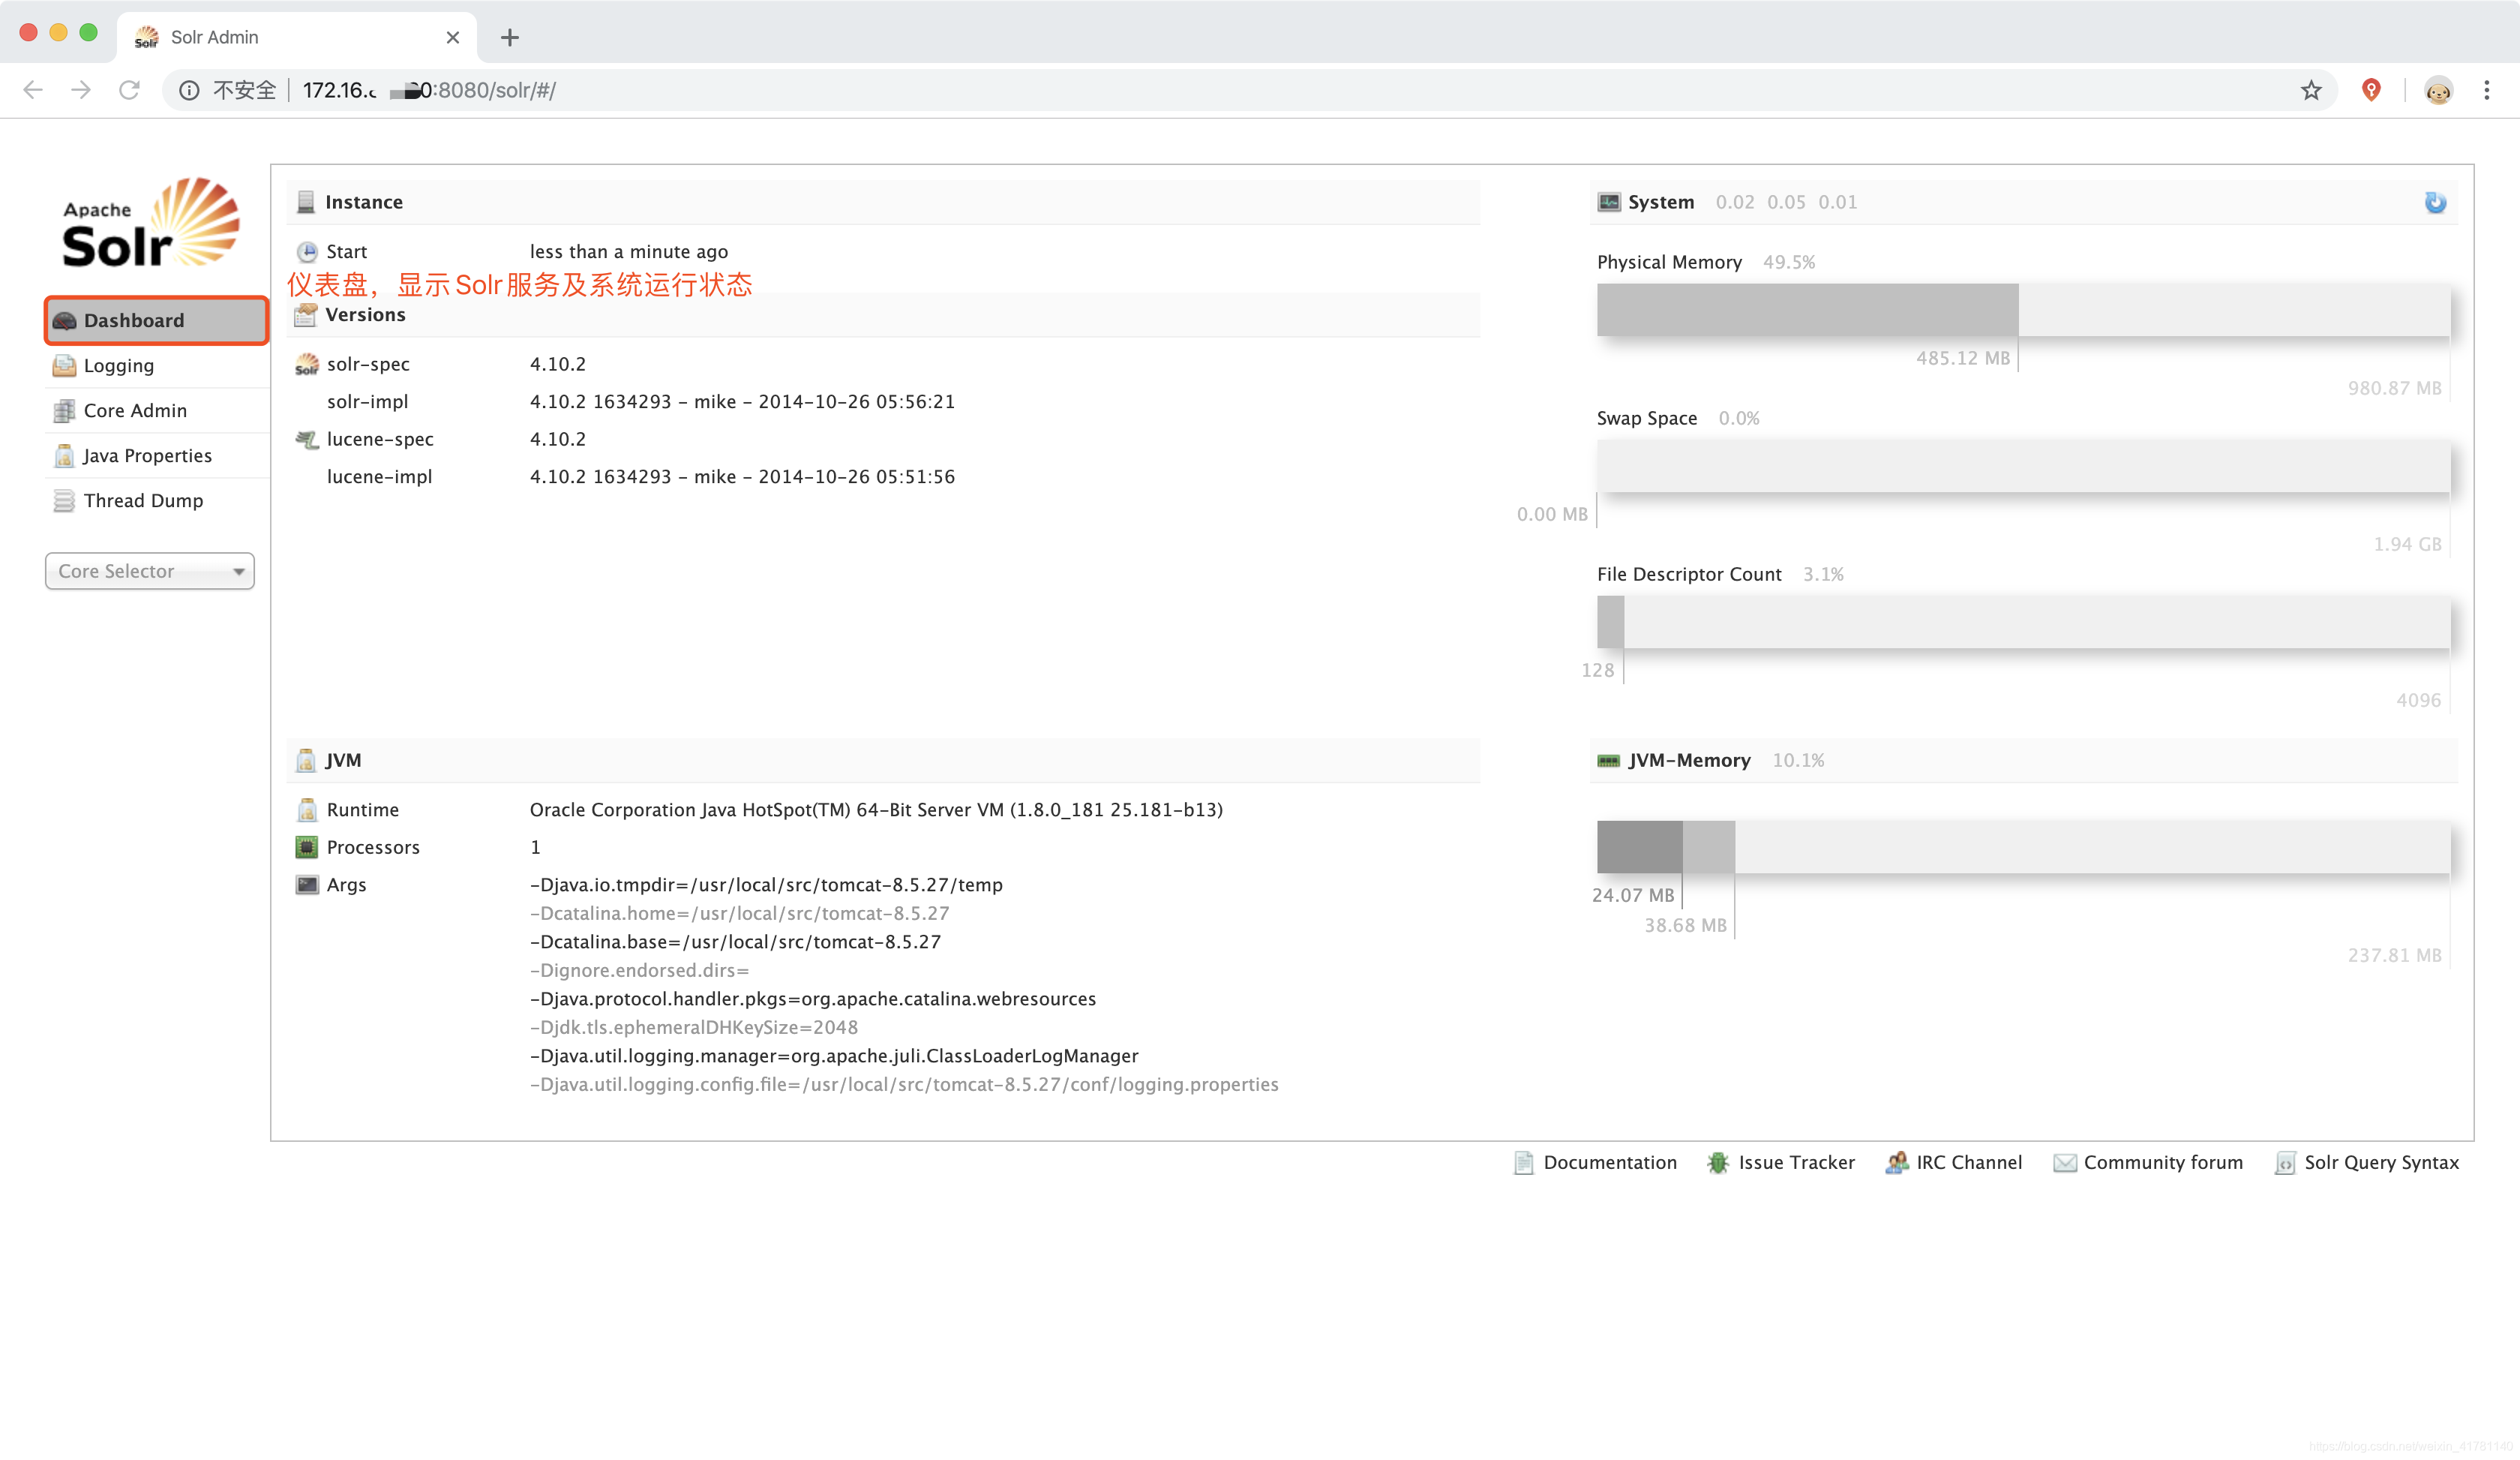Click the Swap Space usage bar

click(2023, 466)
